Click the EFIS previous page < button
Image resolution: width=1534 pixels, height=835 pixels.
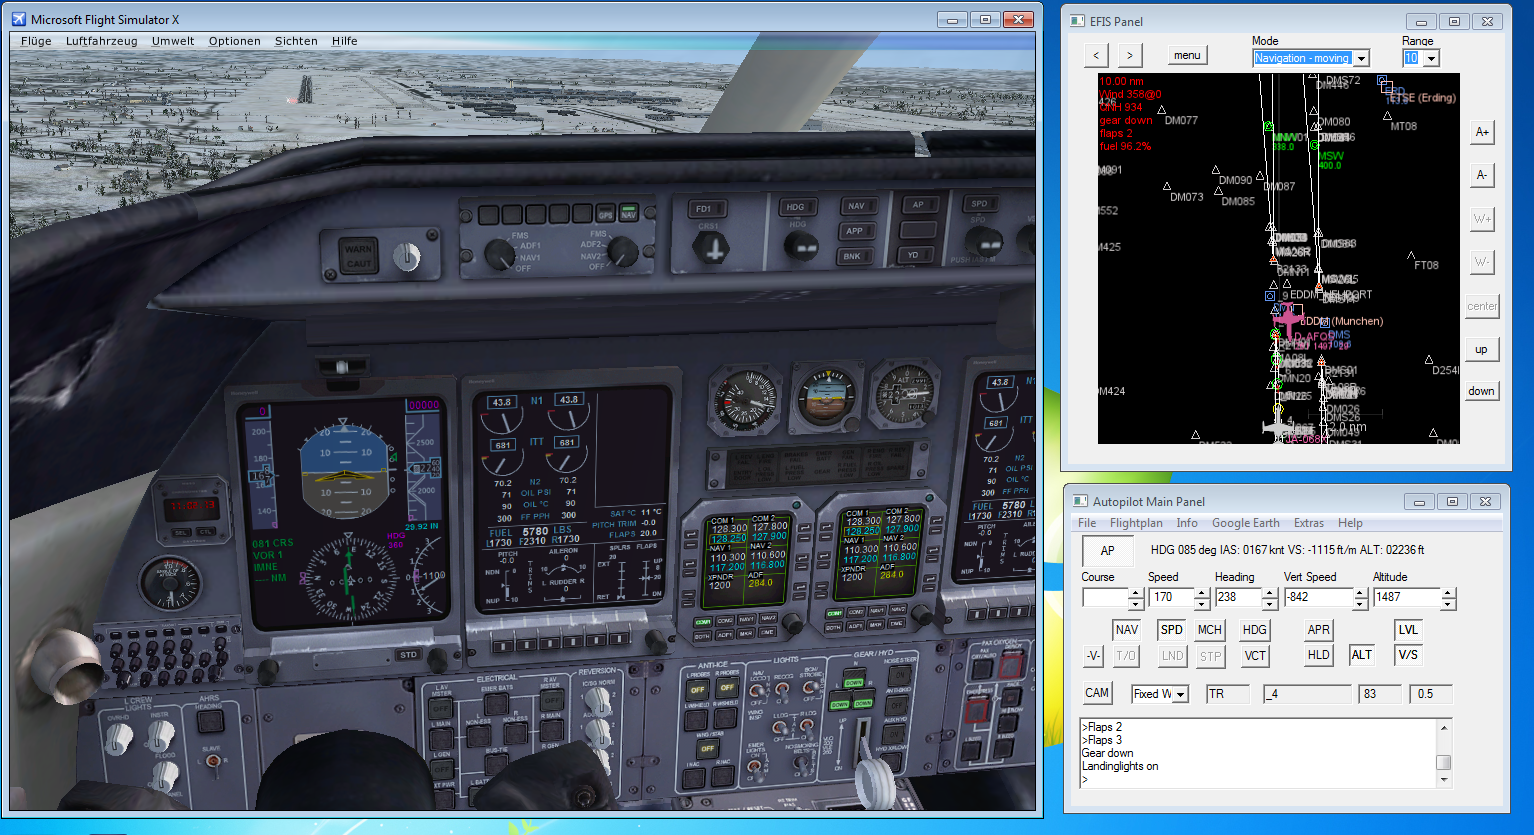(1096, 55)
